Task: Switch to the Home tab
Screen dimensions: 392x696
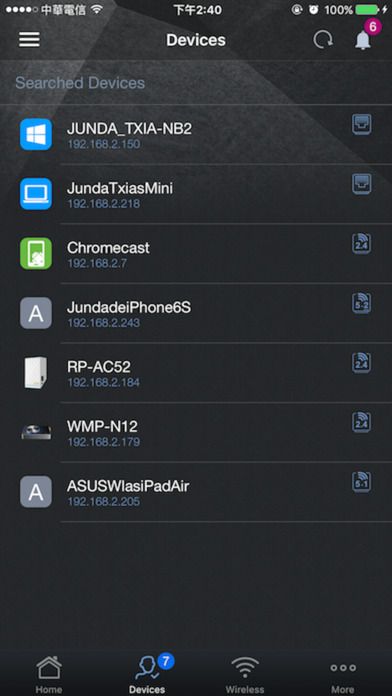Action: coord(49,675)
